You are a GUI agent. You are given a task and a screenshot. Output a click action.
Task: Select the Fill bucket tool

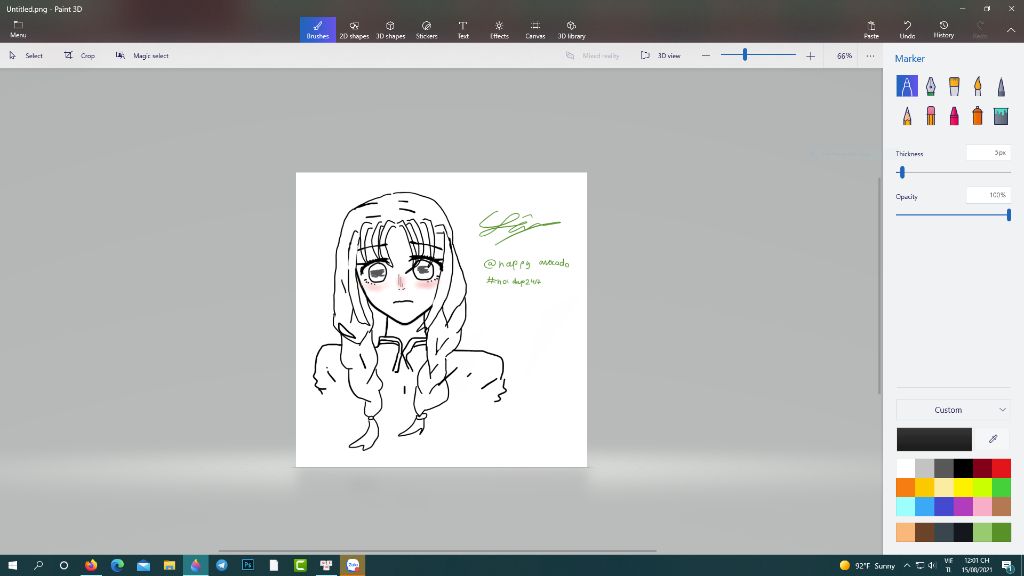pyautogui.click(x=1000, y=116)
